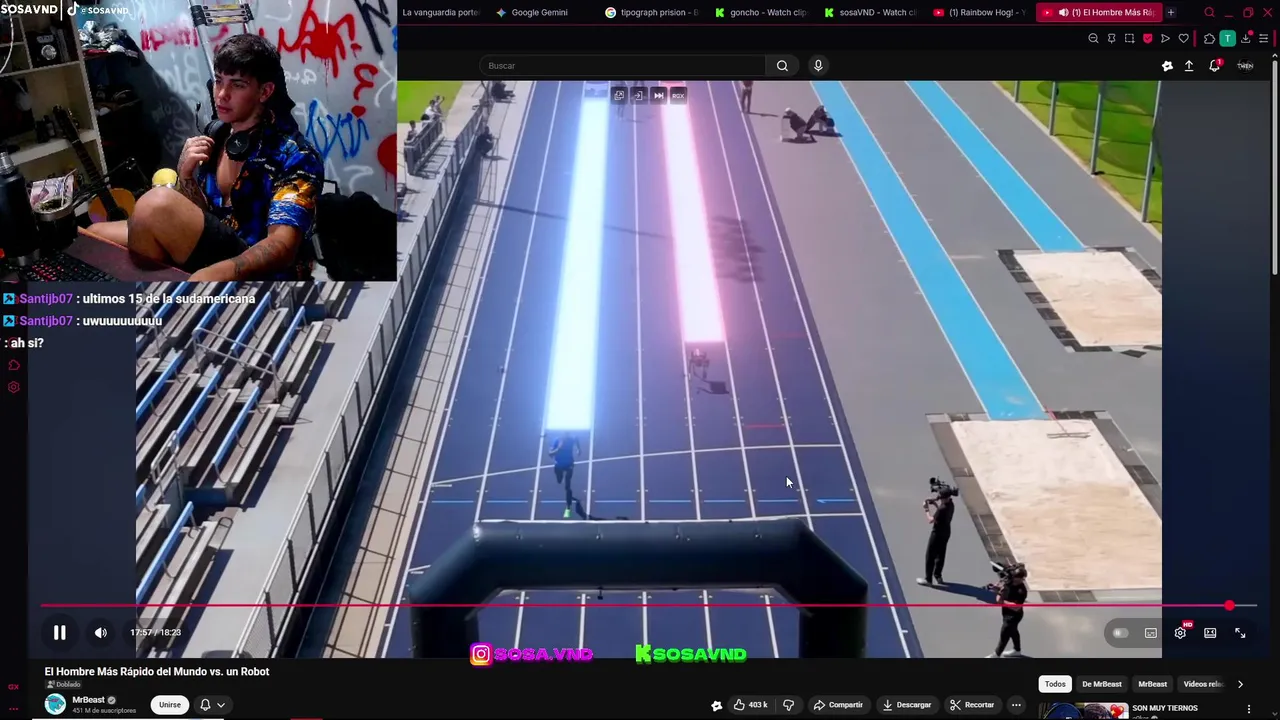
Task: Click the player play icon in toolbar
Action: [x=1165, y=39]
